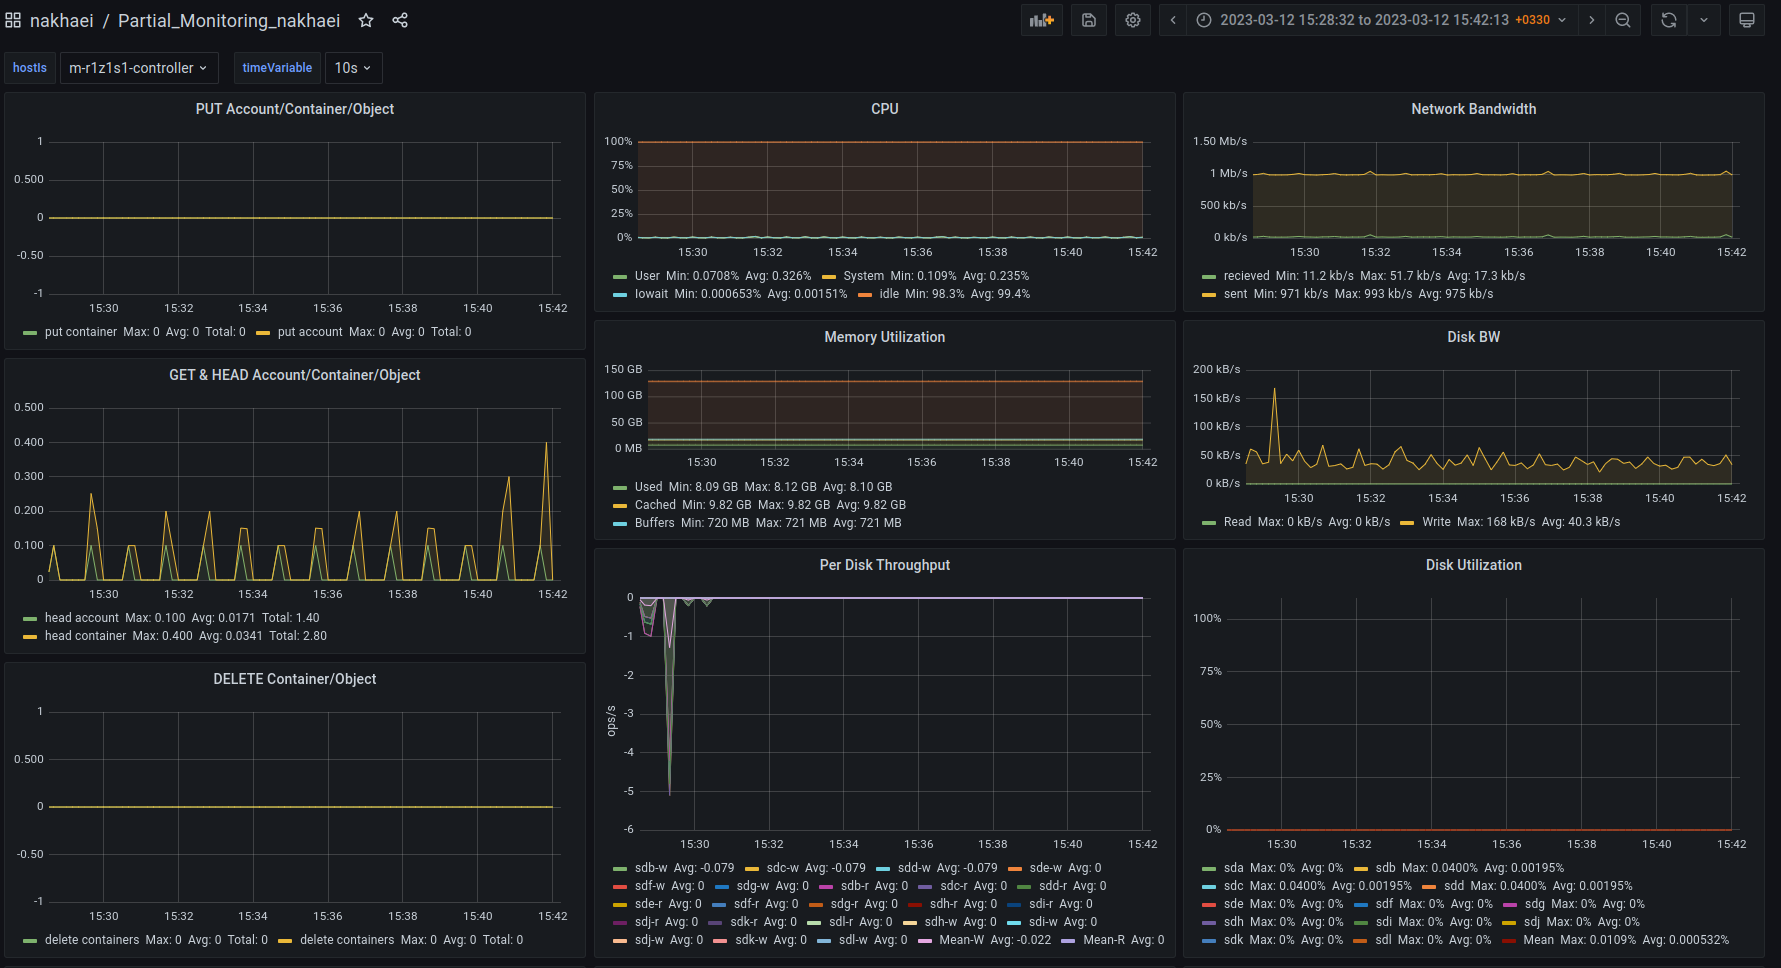Click the Add panel icon

(x=1042, y=20)
